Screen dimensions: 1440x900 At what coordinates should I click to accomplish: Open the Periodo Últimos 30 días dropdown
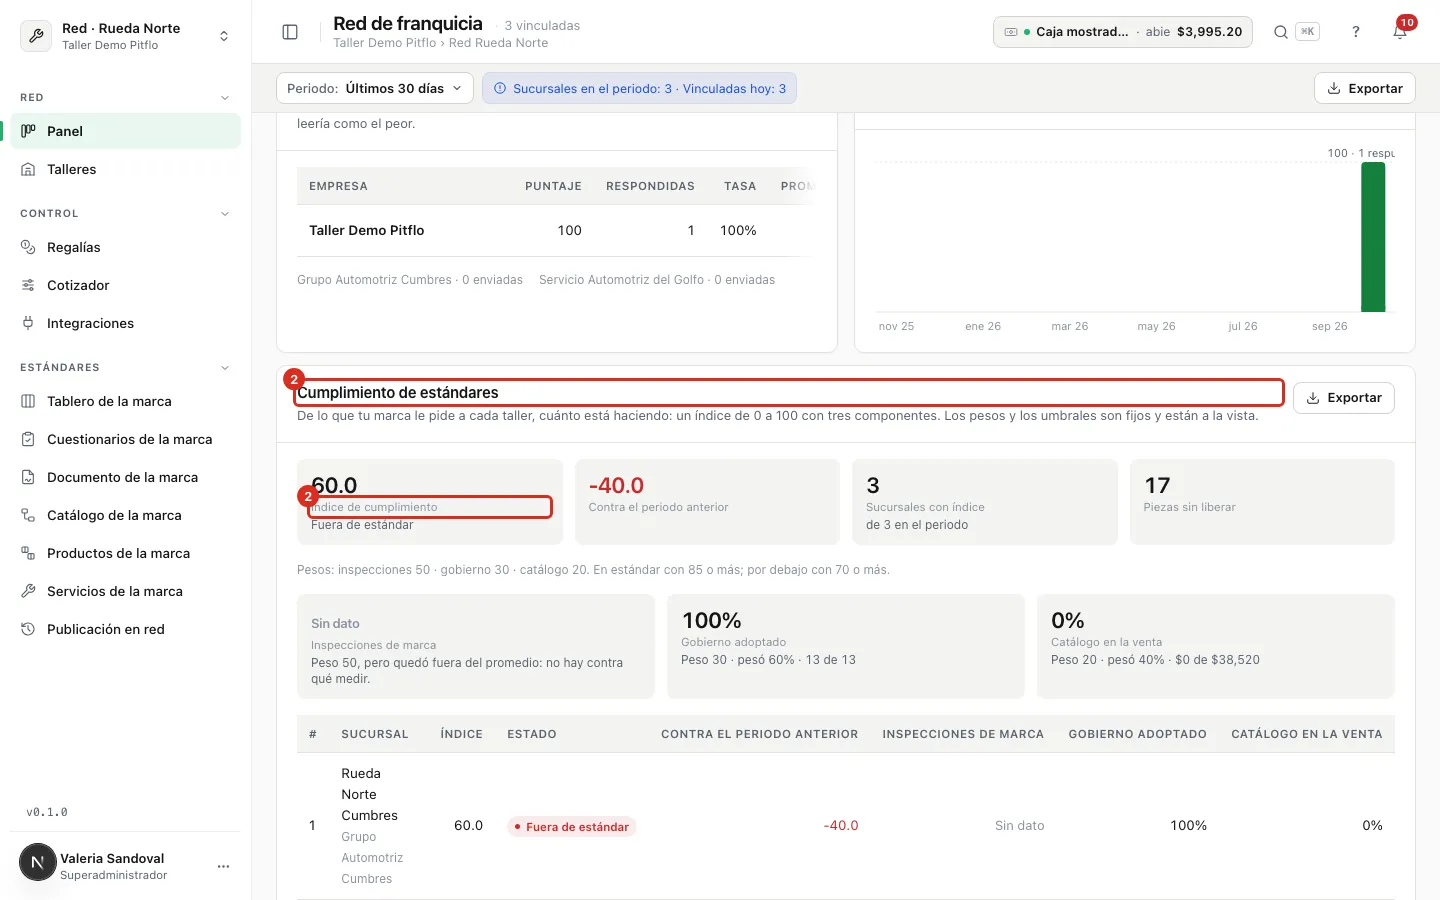pos(374,88)
